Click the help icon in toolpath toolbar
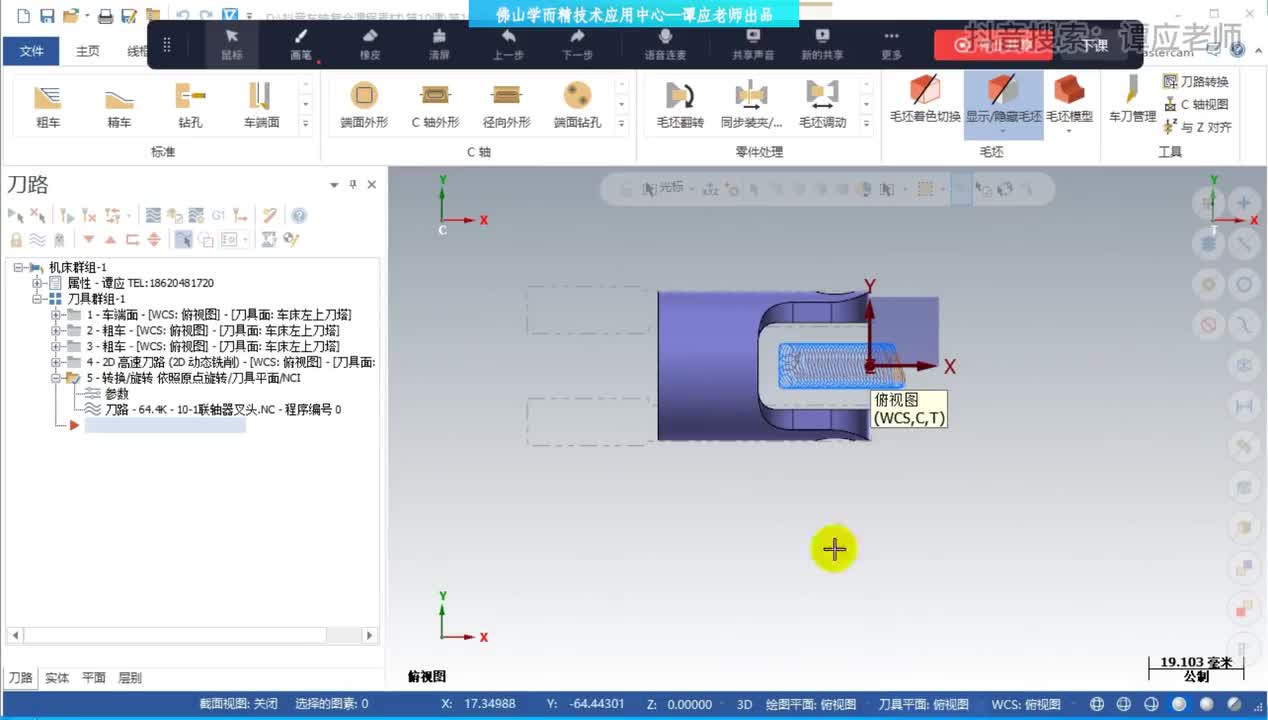1268x720 pixels. [x=298, y=215]
